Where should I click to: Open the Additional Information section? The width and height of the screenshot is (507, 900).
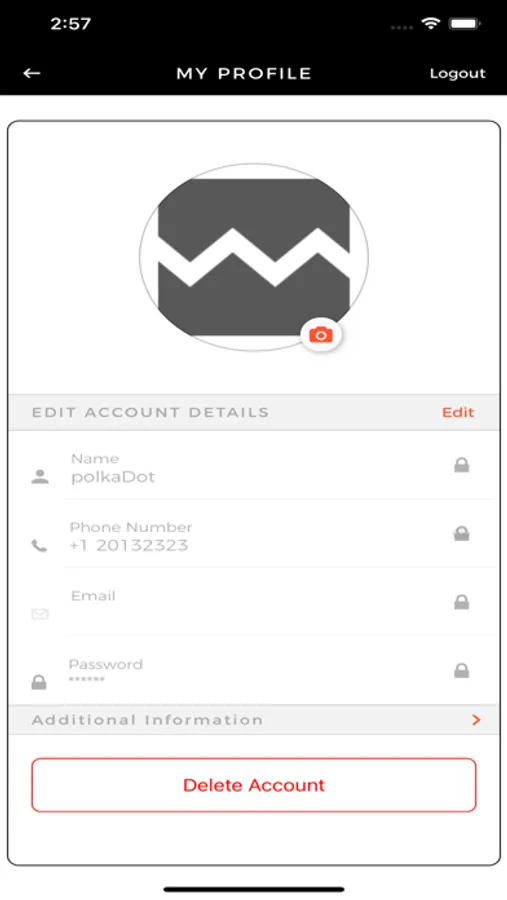(x=253, y=720)
